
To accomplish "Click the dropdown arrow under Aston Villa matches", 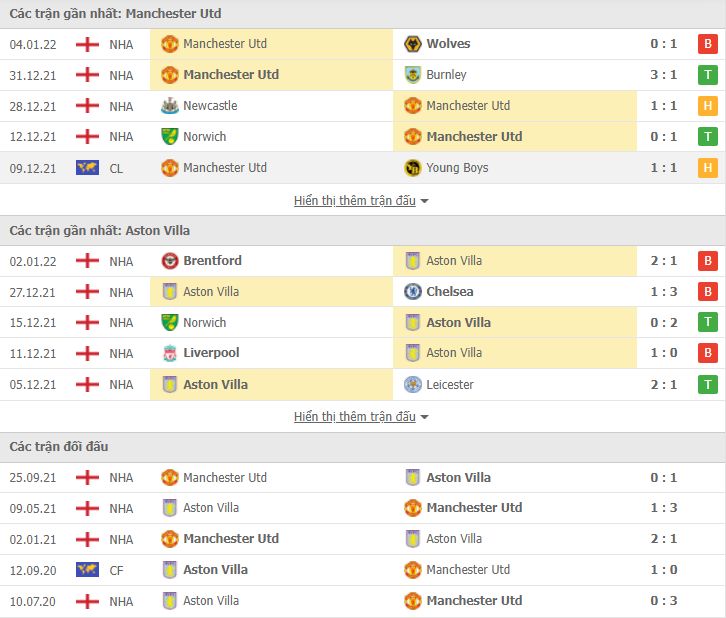I will (x=424, y=418).
